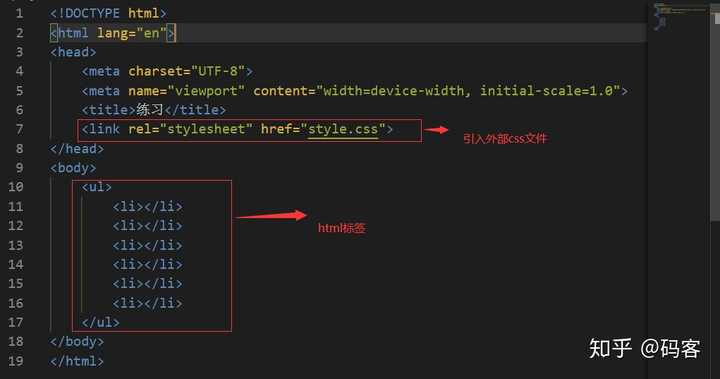Click the closing head tag
The height and width of the screenshot is (379, 720).
(x=77, y=149)
